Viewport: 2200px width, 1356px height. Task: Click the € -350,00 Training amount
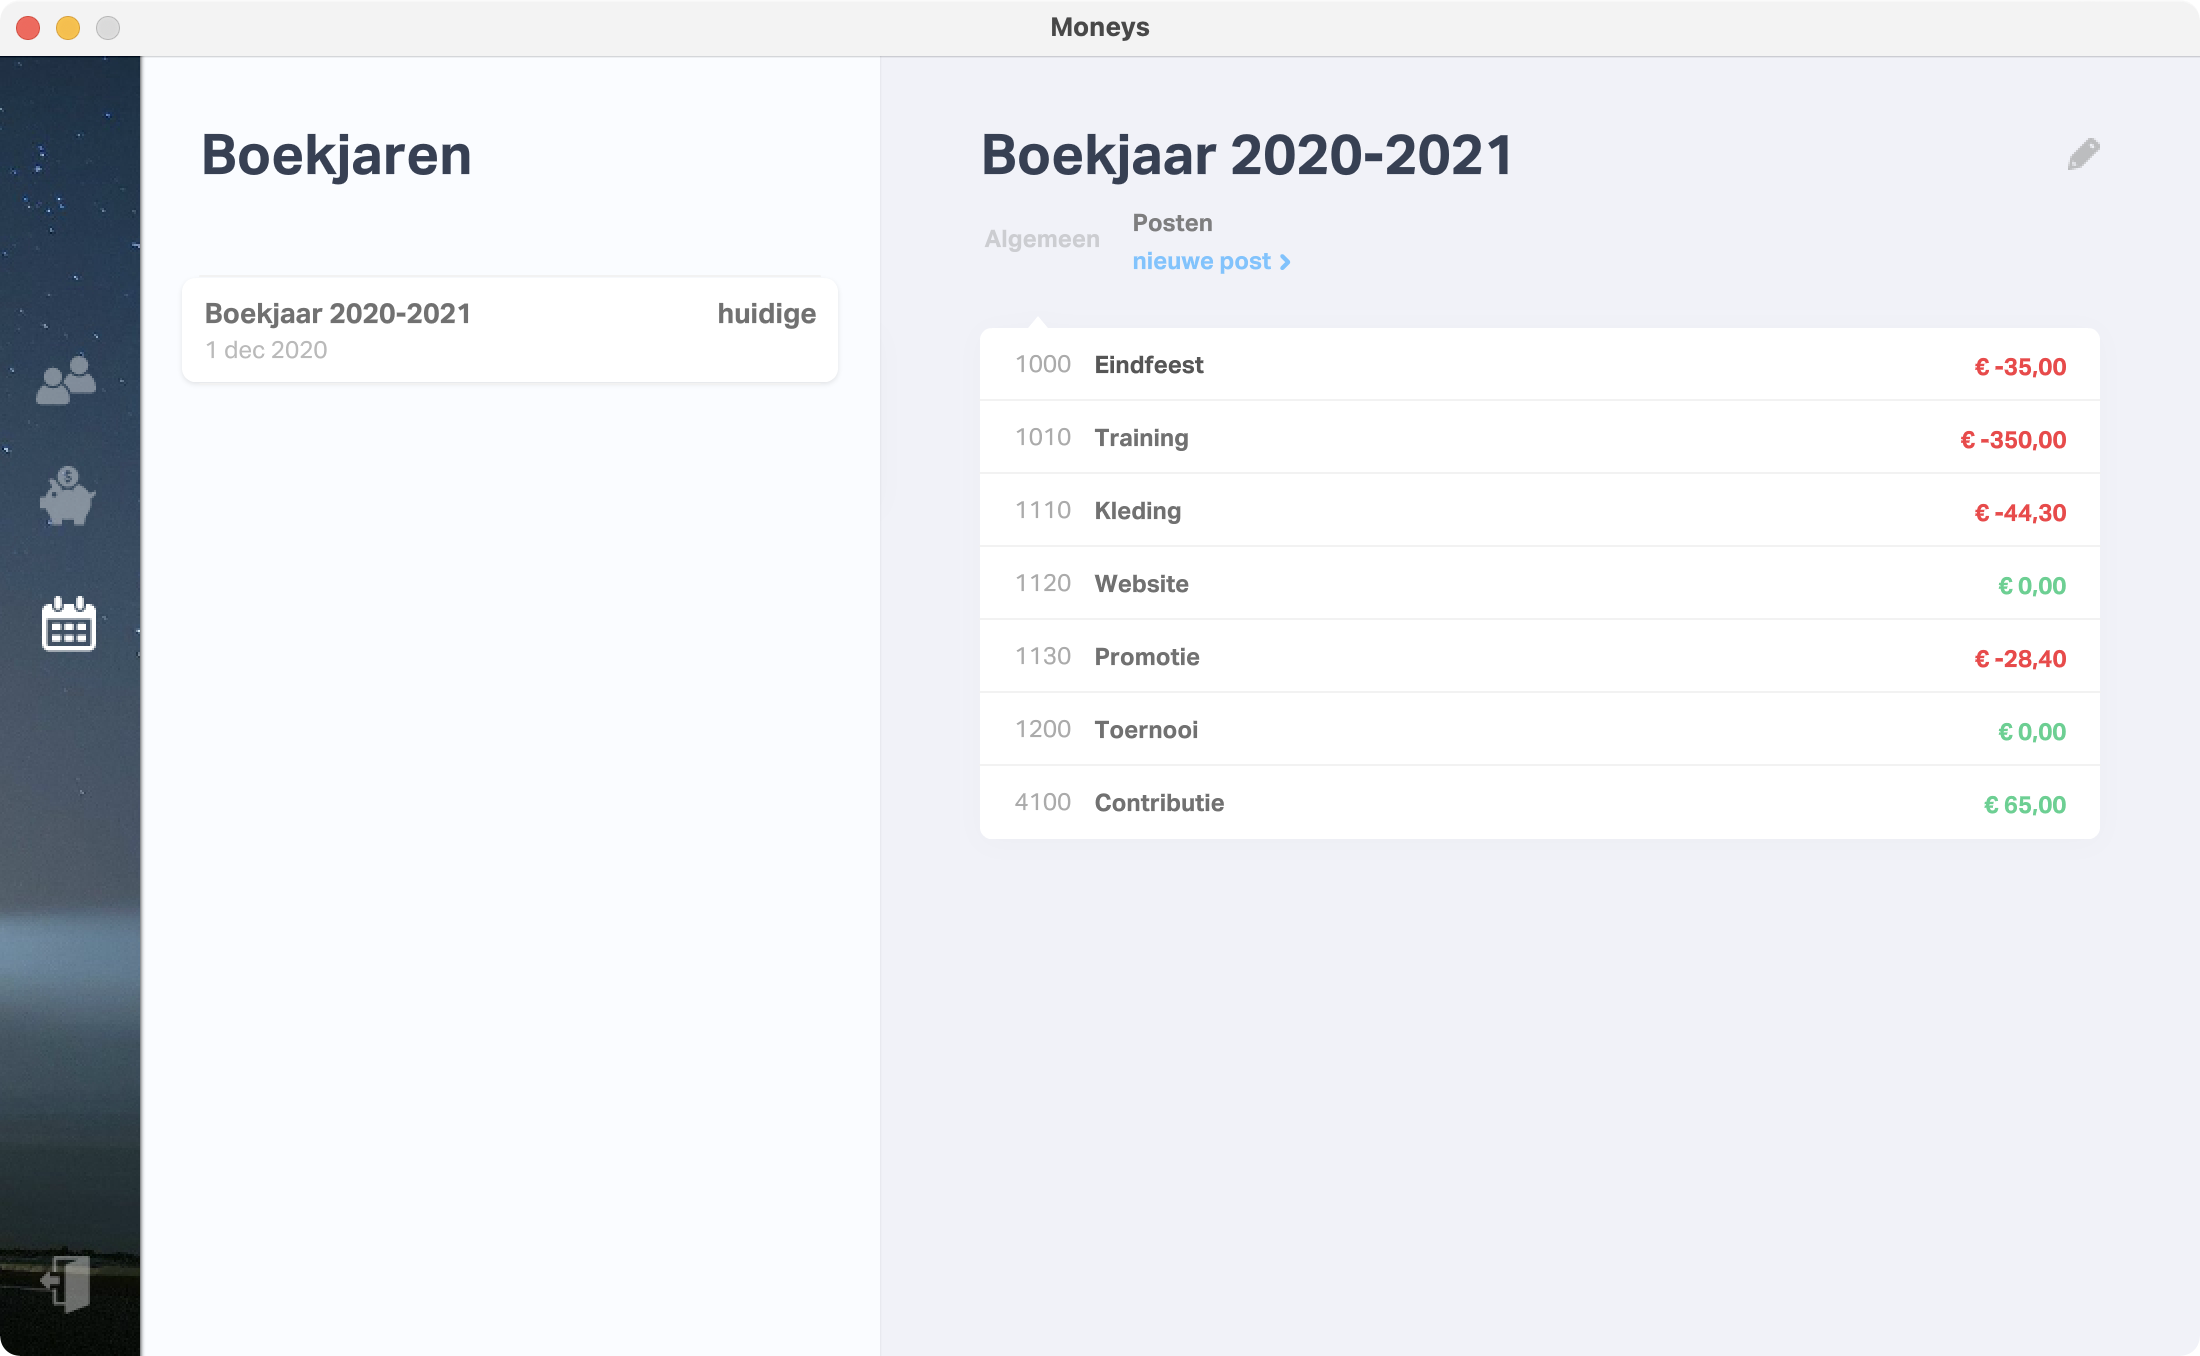coord(2012,440)
